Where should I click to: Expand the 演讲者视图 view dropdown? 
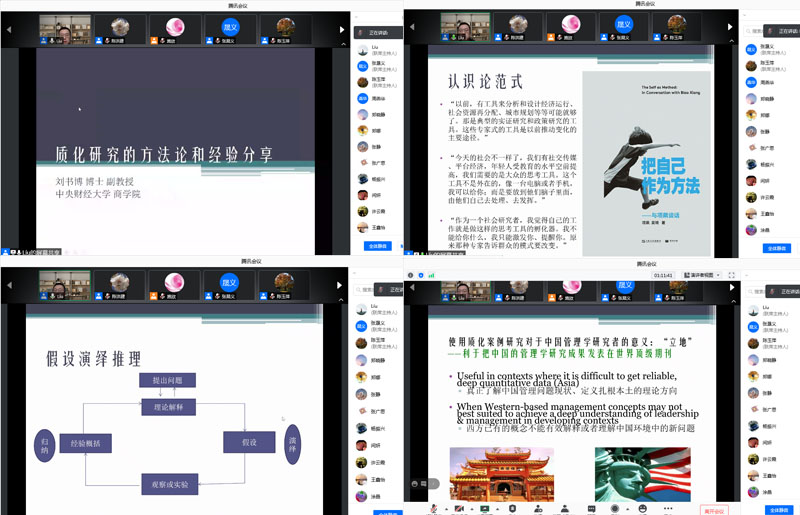tap(702, 275)
